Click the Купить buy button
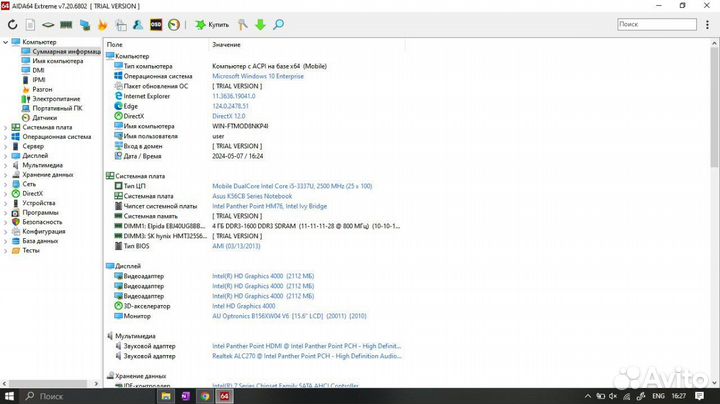The image size is (720, 404). click(x=212, y=25)
